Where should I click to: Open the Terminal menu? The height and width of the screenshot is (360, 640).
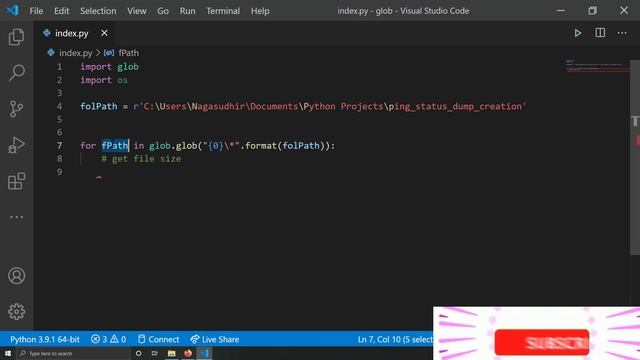[223, 11]
